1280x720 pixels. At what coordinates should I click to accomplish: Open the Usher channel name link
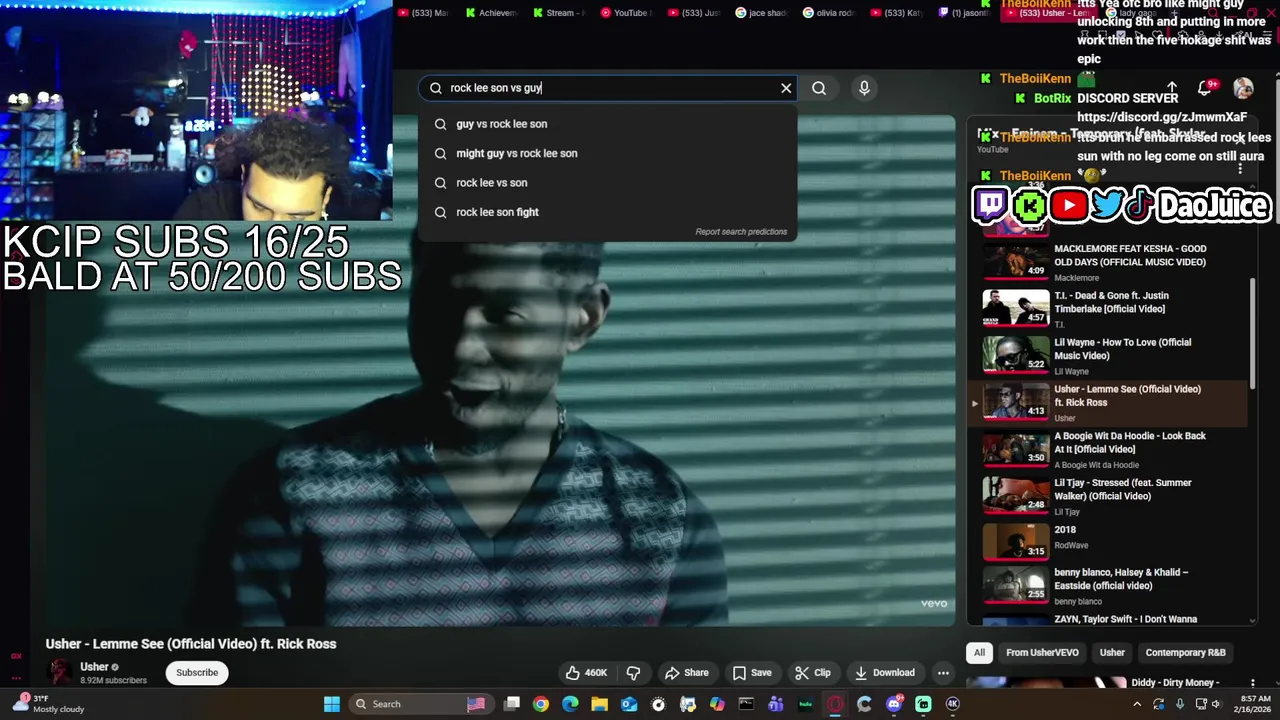(94, 667)
